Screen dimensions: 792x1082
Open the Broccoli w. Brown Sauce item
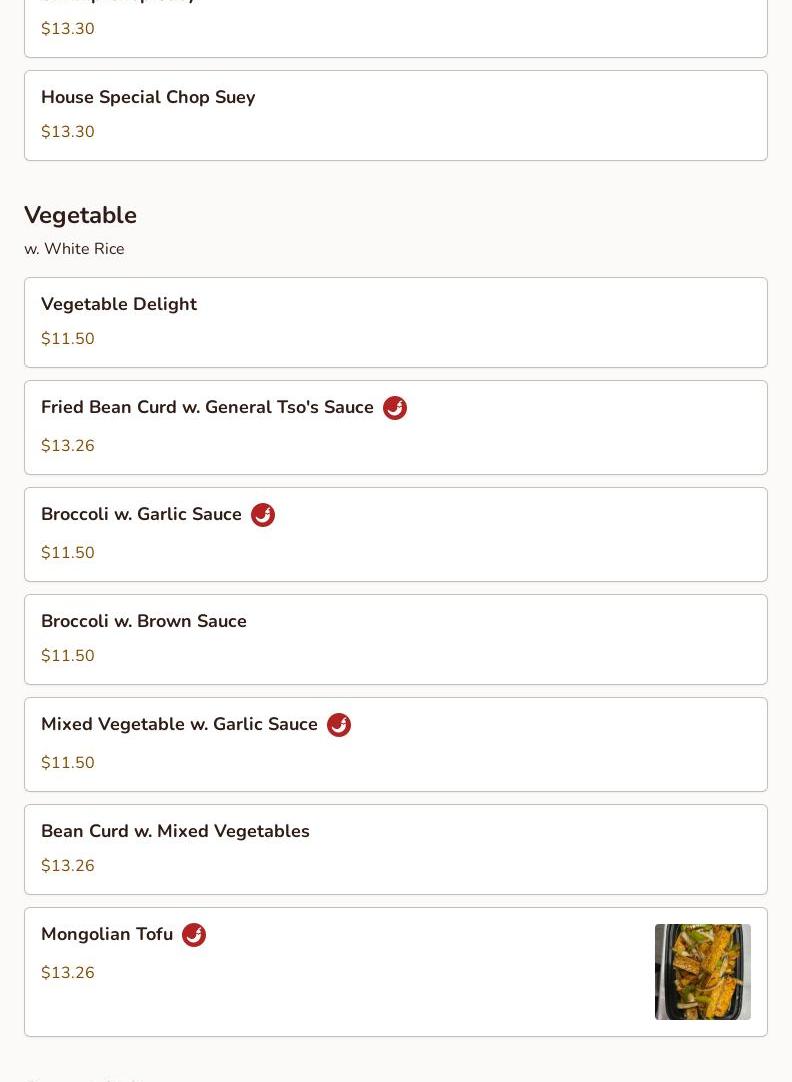(x=144, y=622)
